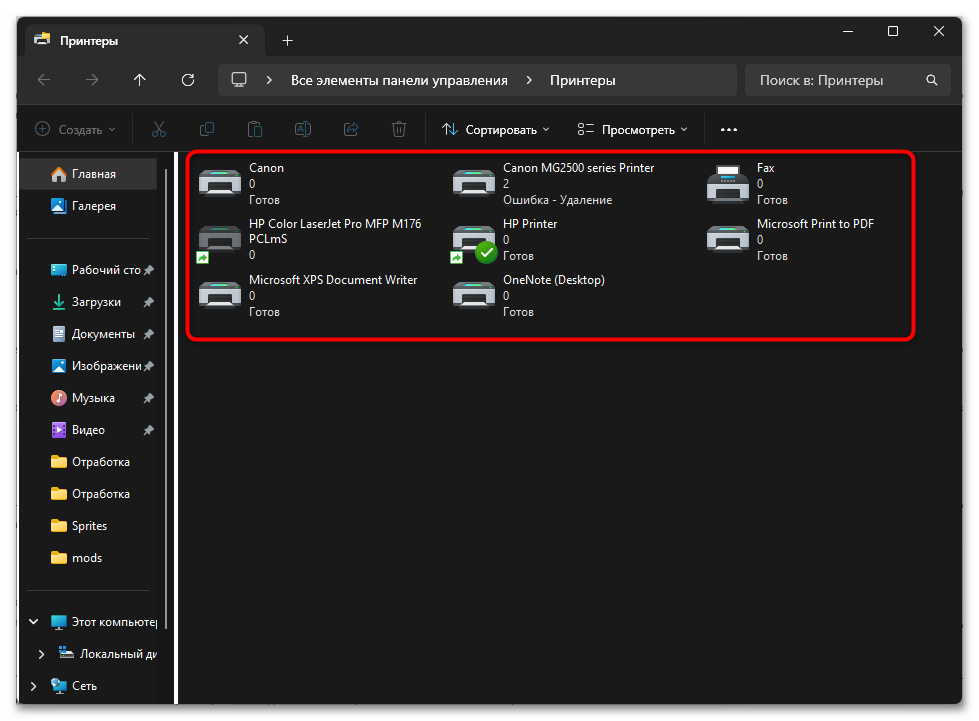Open the Просмотреть view dropdown
The image size is (979, 721).
pyautogui.click(x=632, y=129)
